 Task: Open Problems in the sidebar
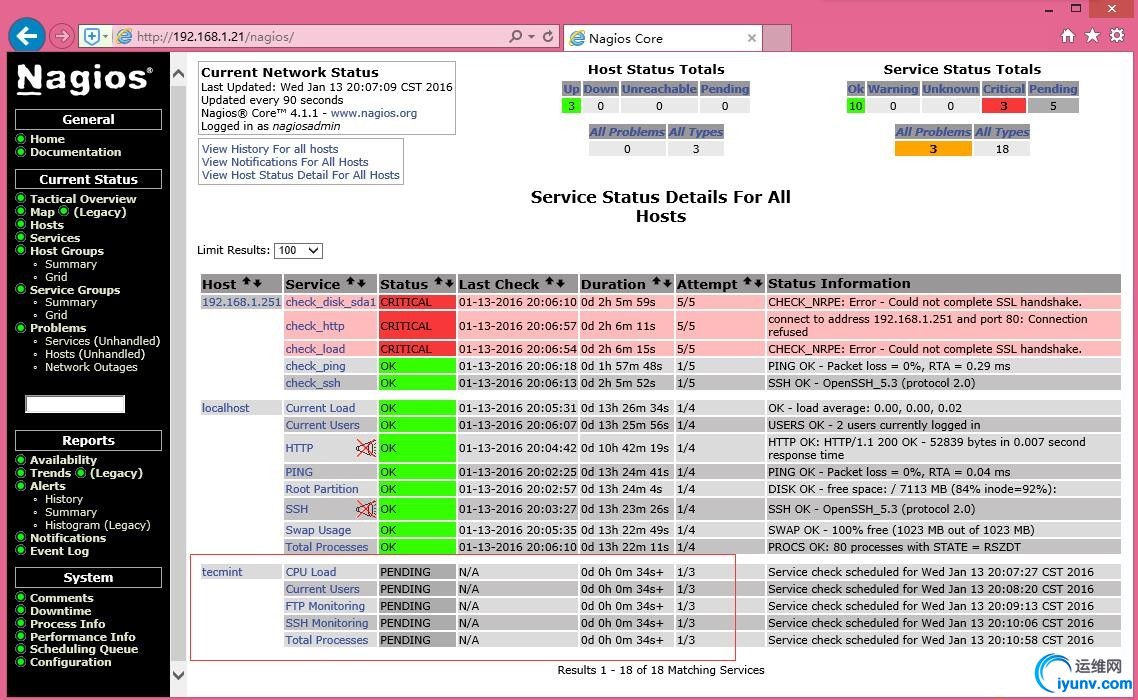pos(58,328)
